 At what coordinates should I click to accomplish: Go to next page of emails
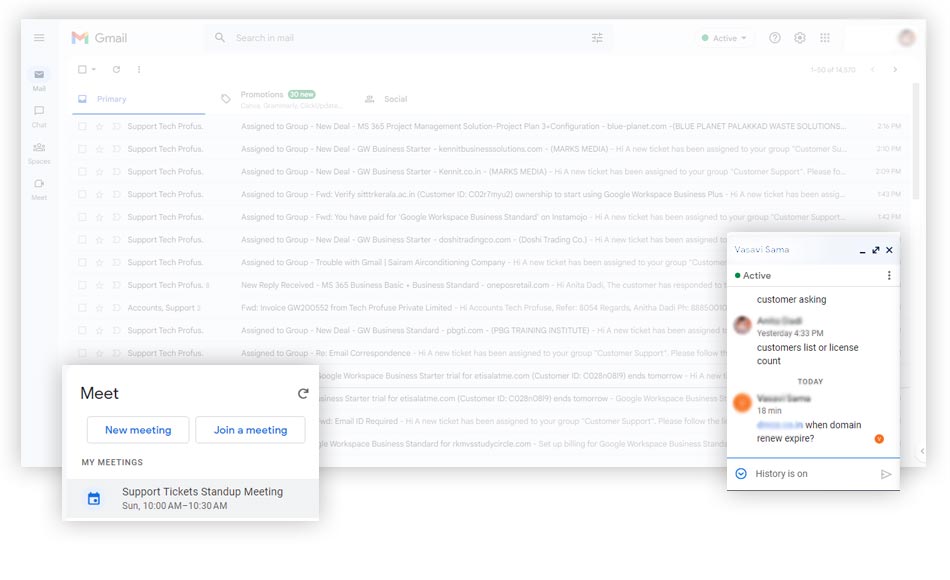click(x=895, y=69)
